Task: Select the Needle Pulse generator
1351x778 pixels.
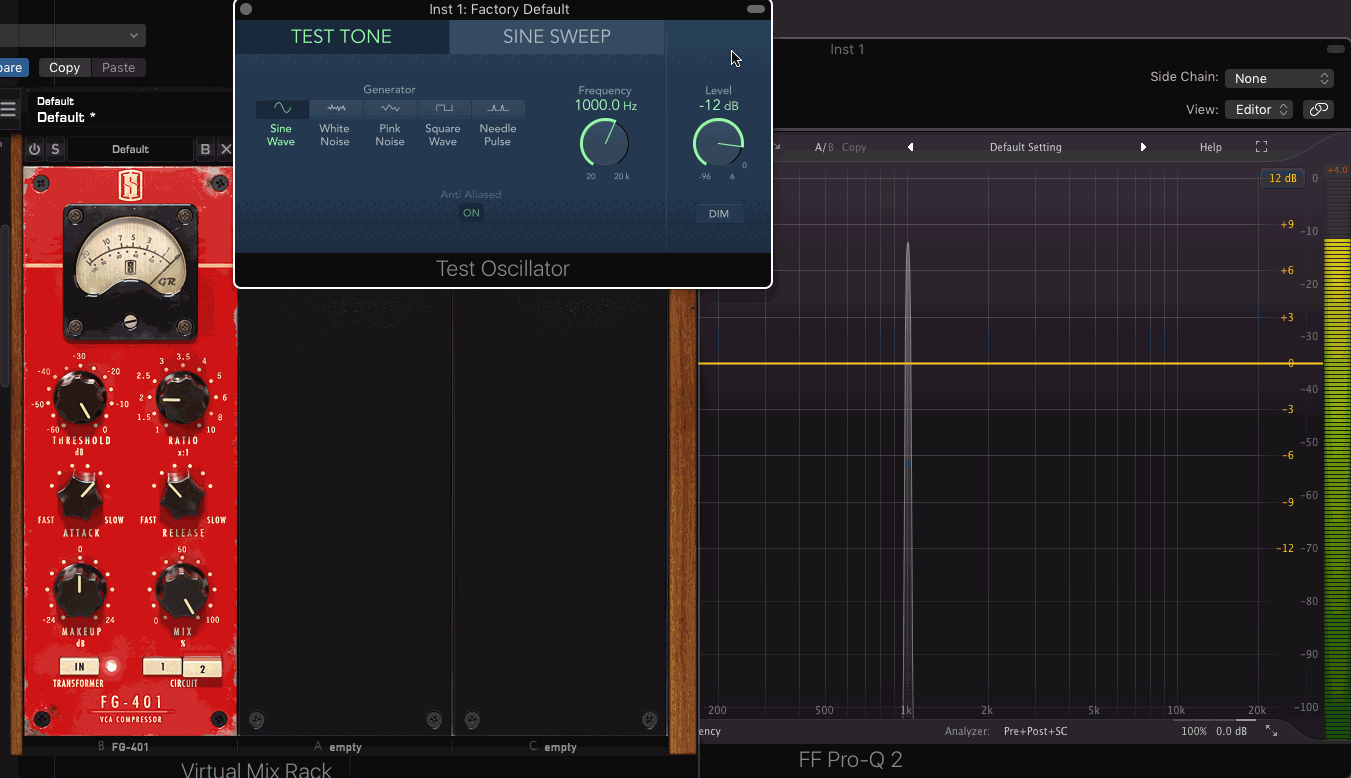Action: coord(498,123)
